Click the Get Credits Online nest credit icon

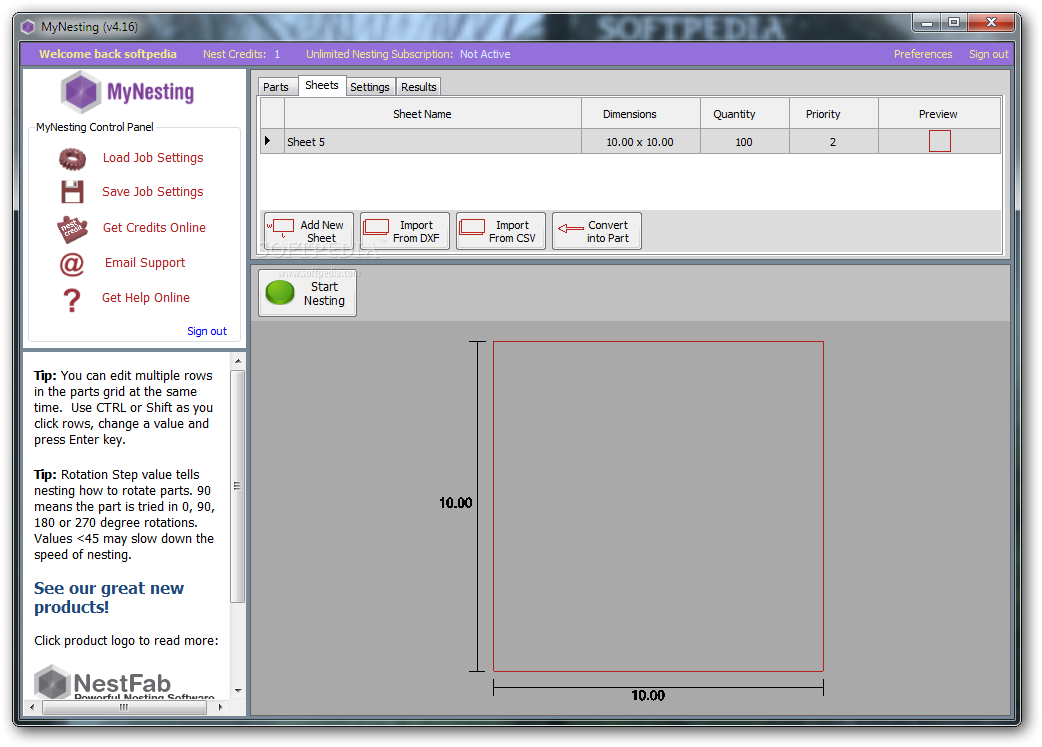coord(72,229)
